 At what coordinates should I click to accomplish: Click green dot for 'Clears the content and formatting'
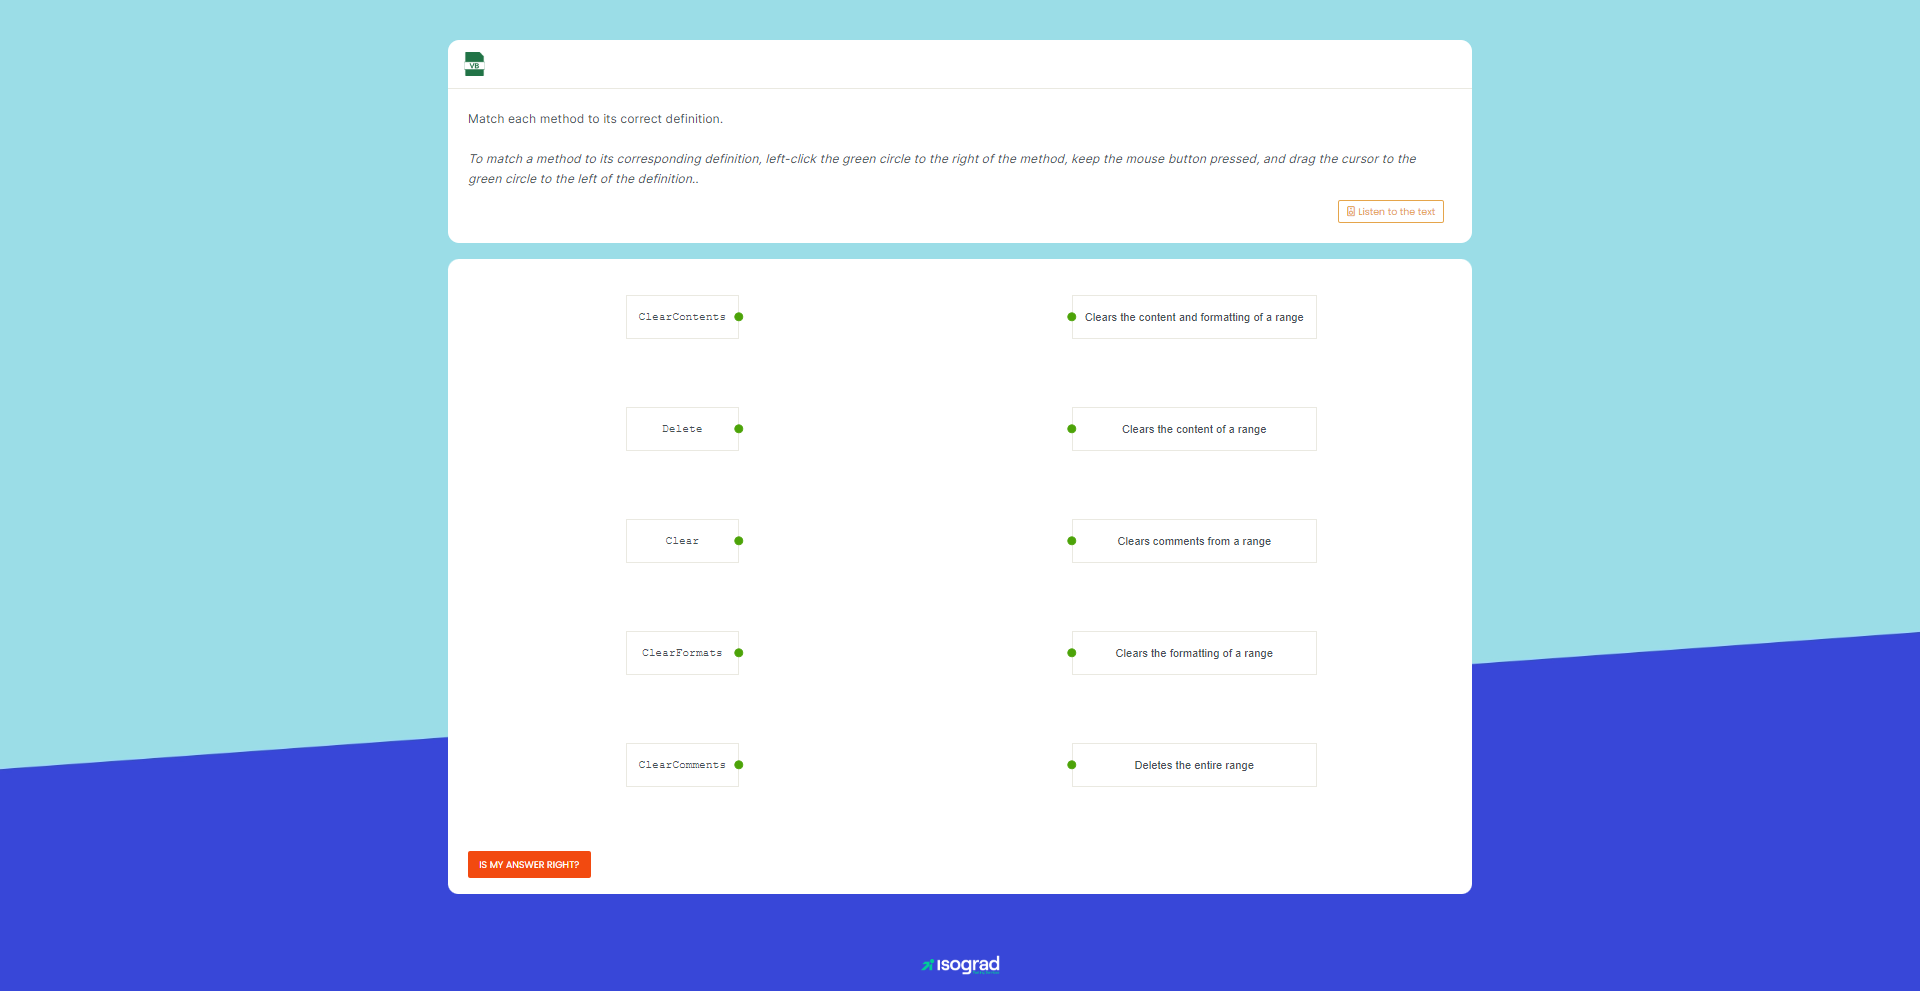[x=1072, y=317]
